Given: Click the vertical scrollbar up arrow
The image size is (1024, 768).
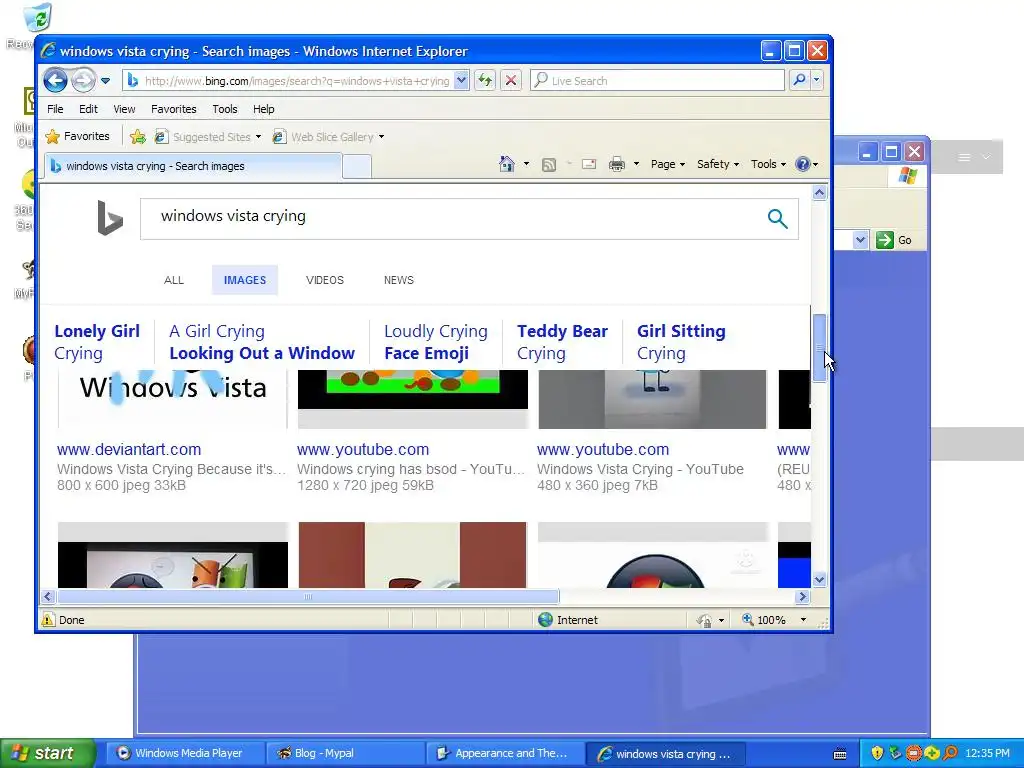Looking at the screenshot, I should coord(819,193).
